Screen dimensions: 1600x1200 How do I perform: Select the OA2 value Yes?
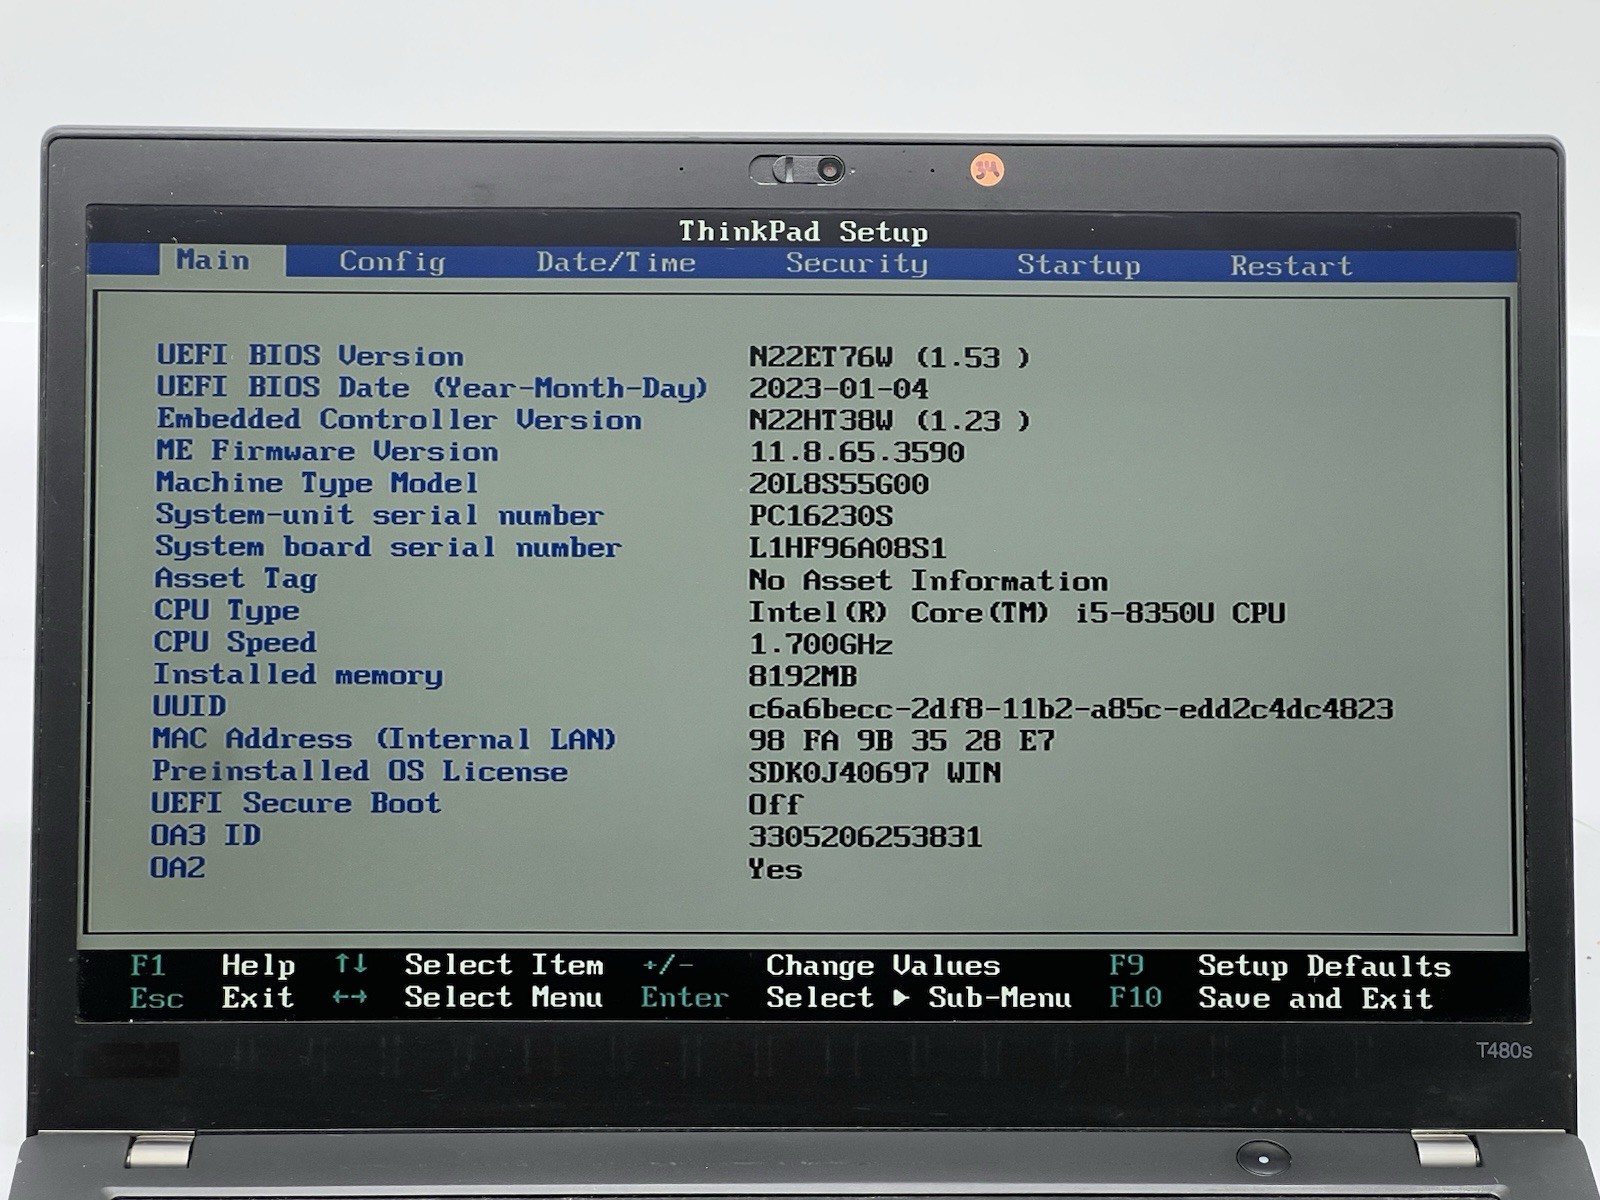tap(775, 869)
